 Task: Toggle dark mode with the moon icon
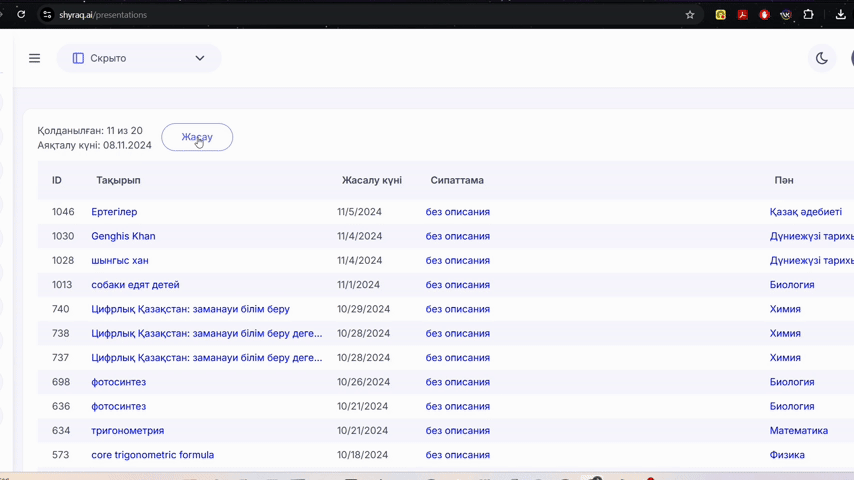tap(821, 58)
